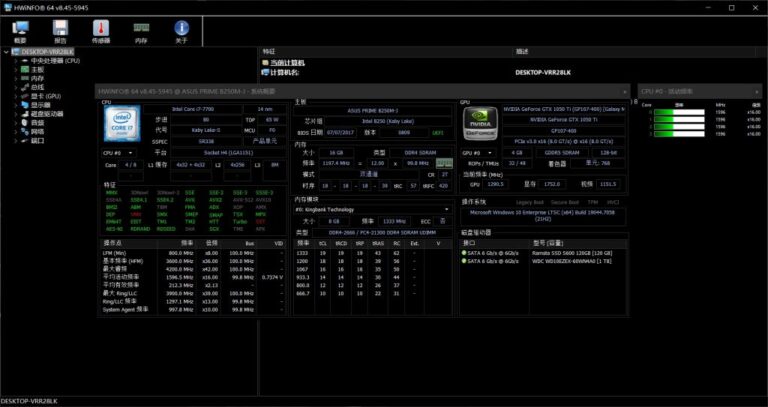Select 内存 item in the tree
768x407 pixels.
click(x=38, y=78)
